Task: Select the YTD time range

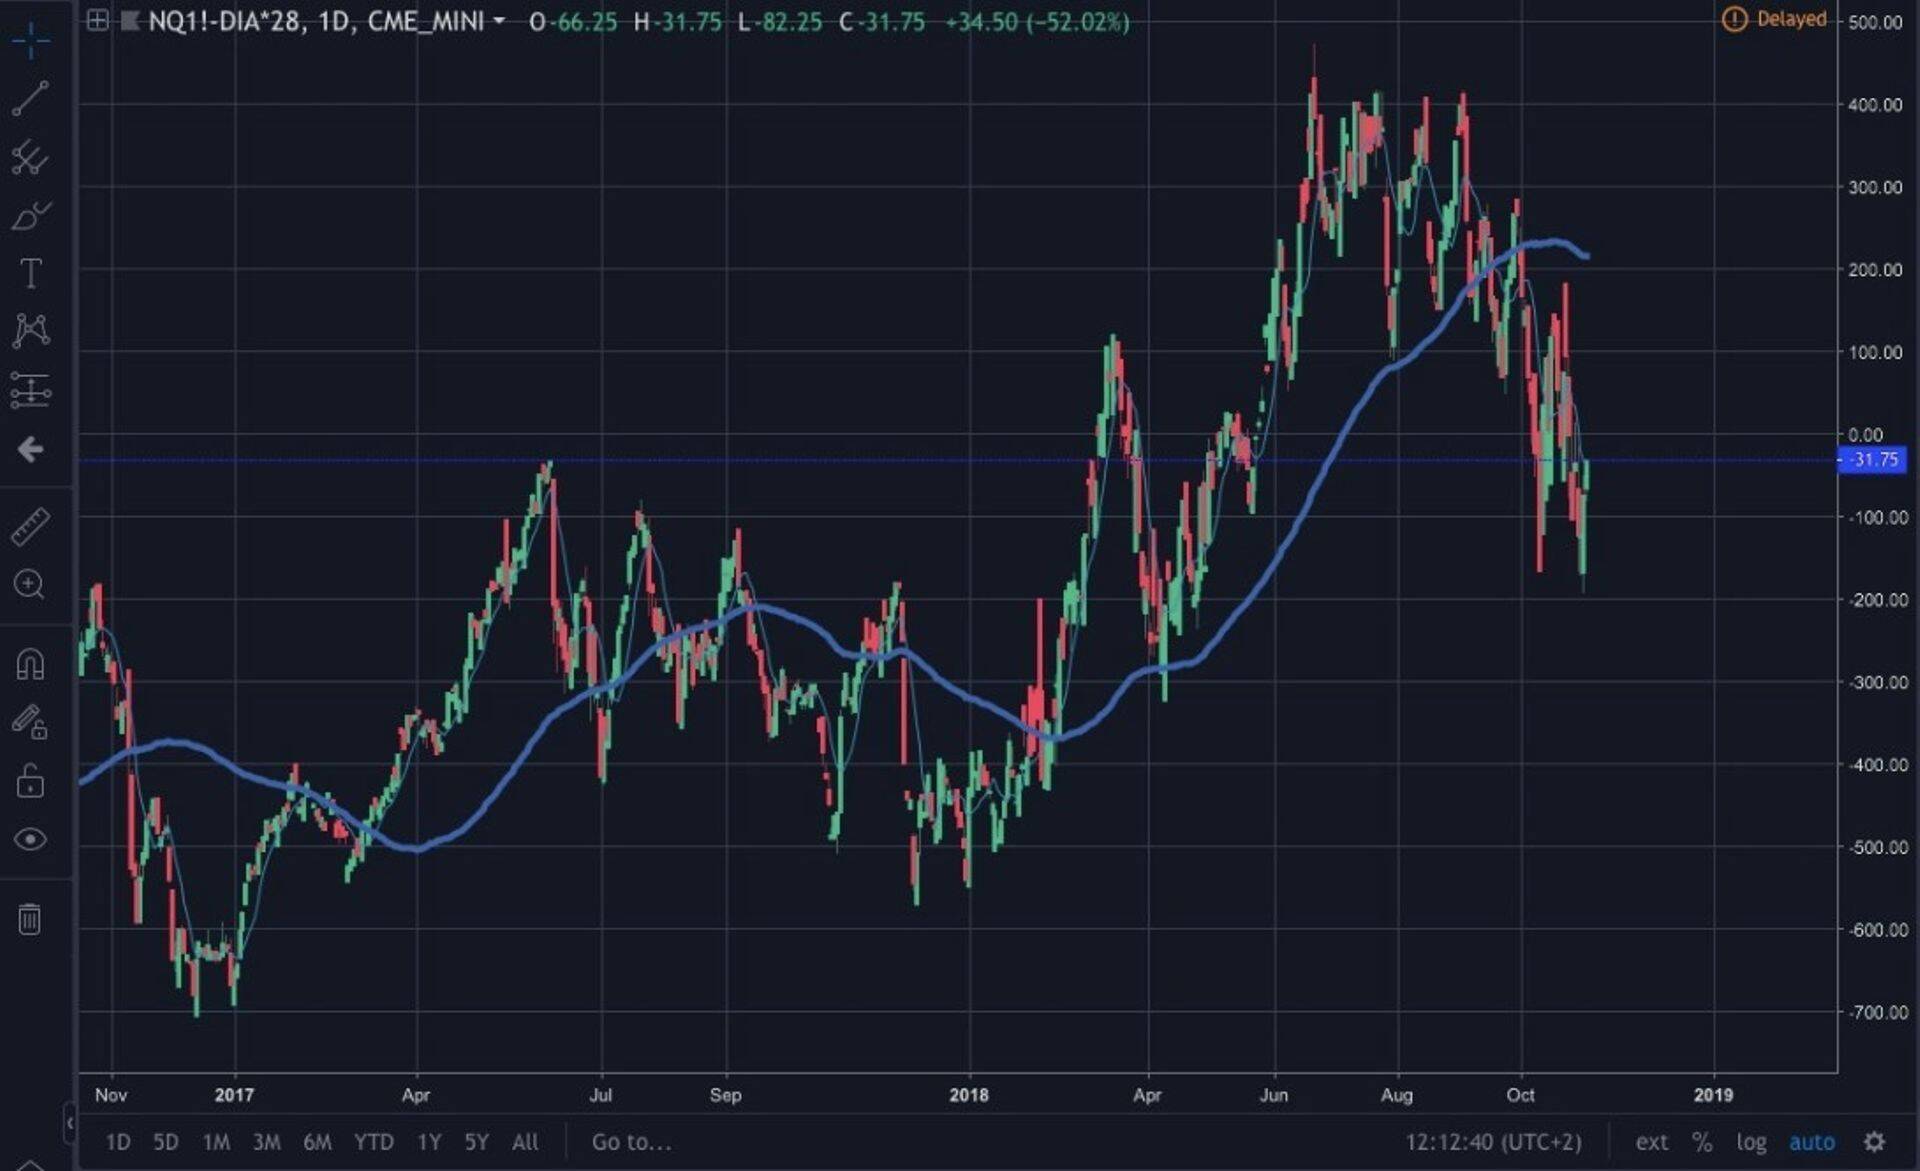Action: 373,1142
